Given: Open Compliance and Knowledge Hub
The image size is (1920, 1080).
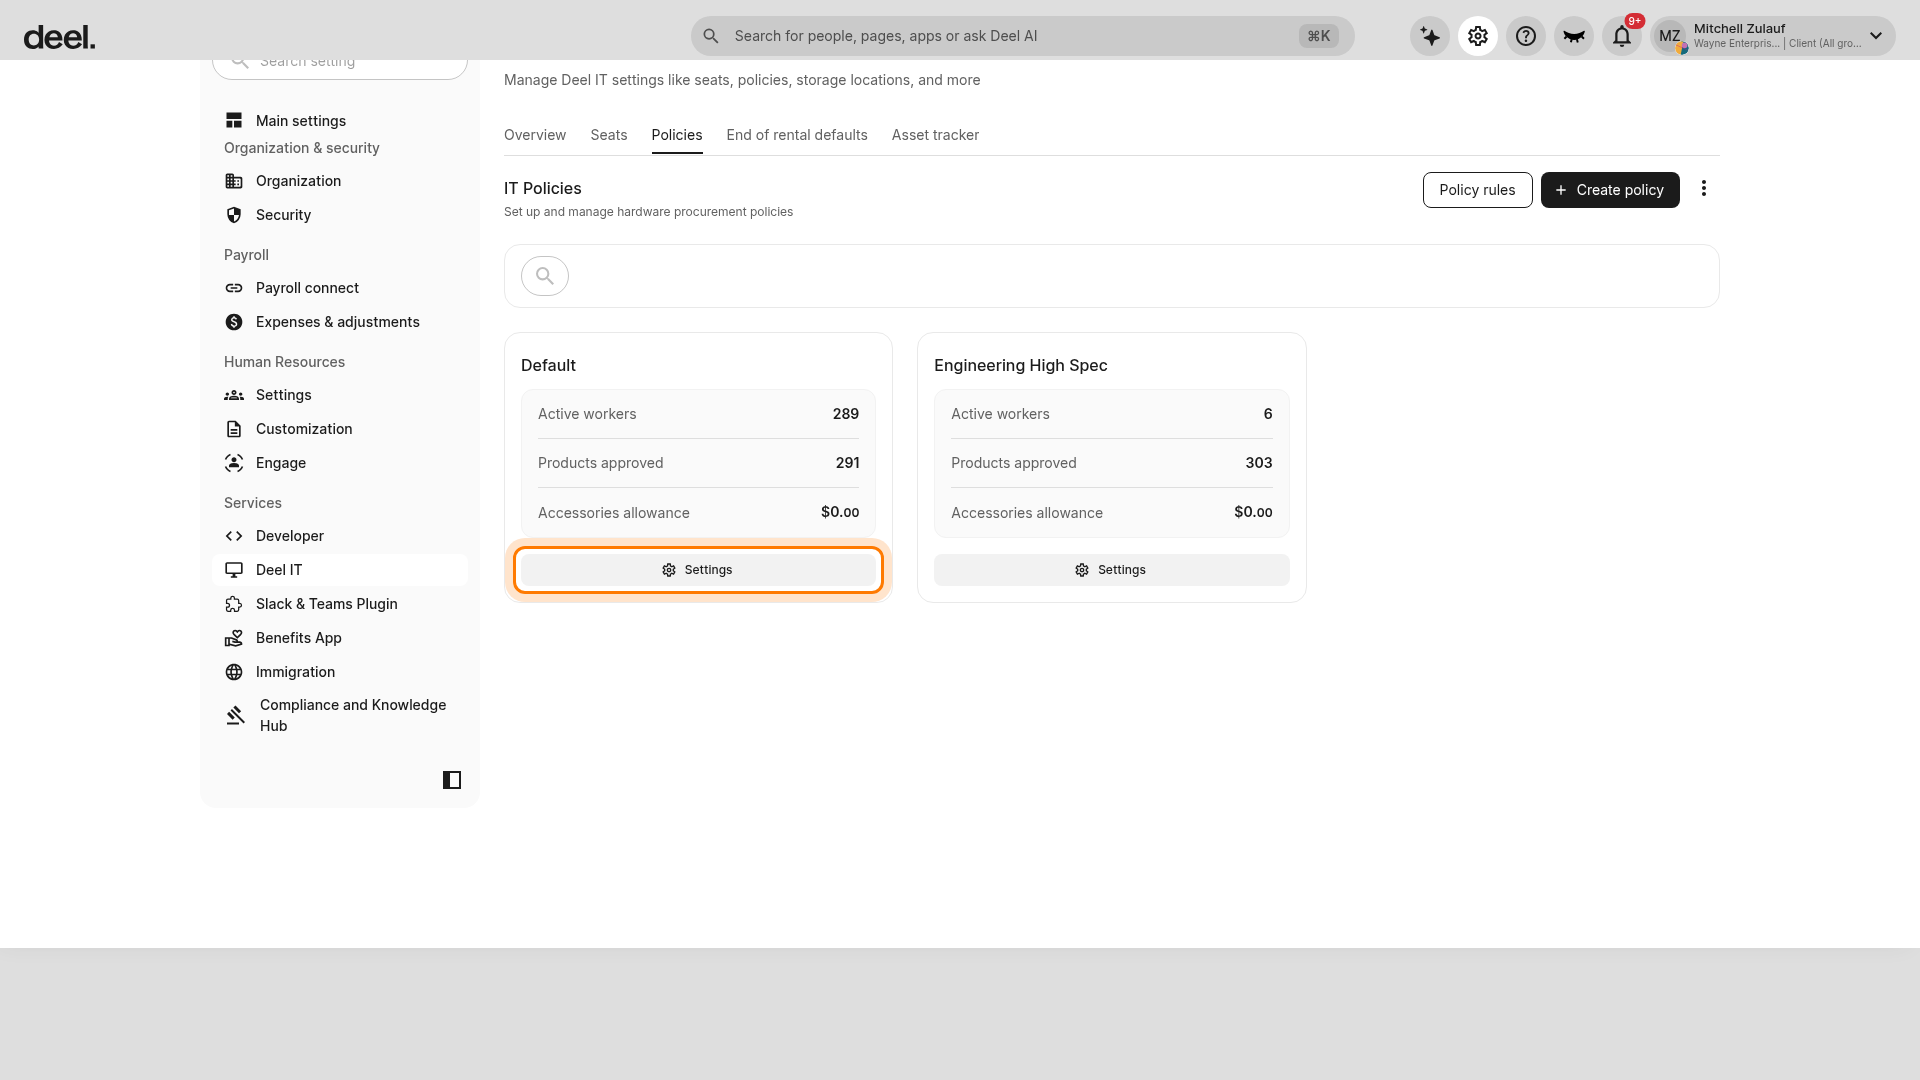Looking at the screenshot, I should (340, 715).
